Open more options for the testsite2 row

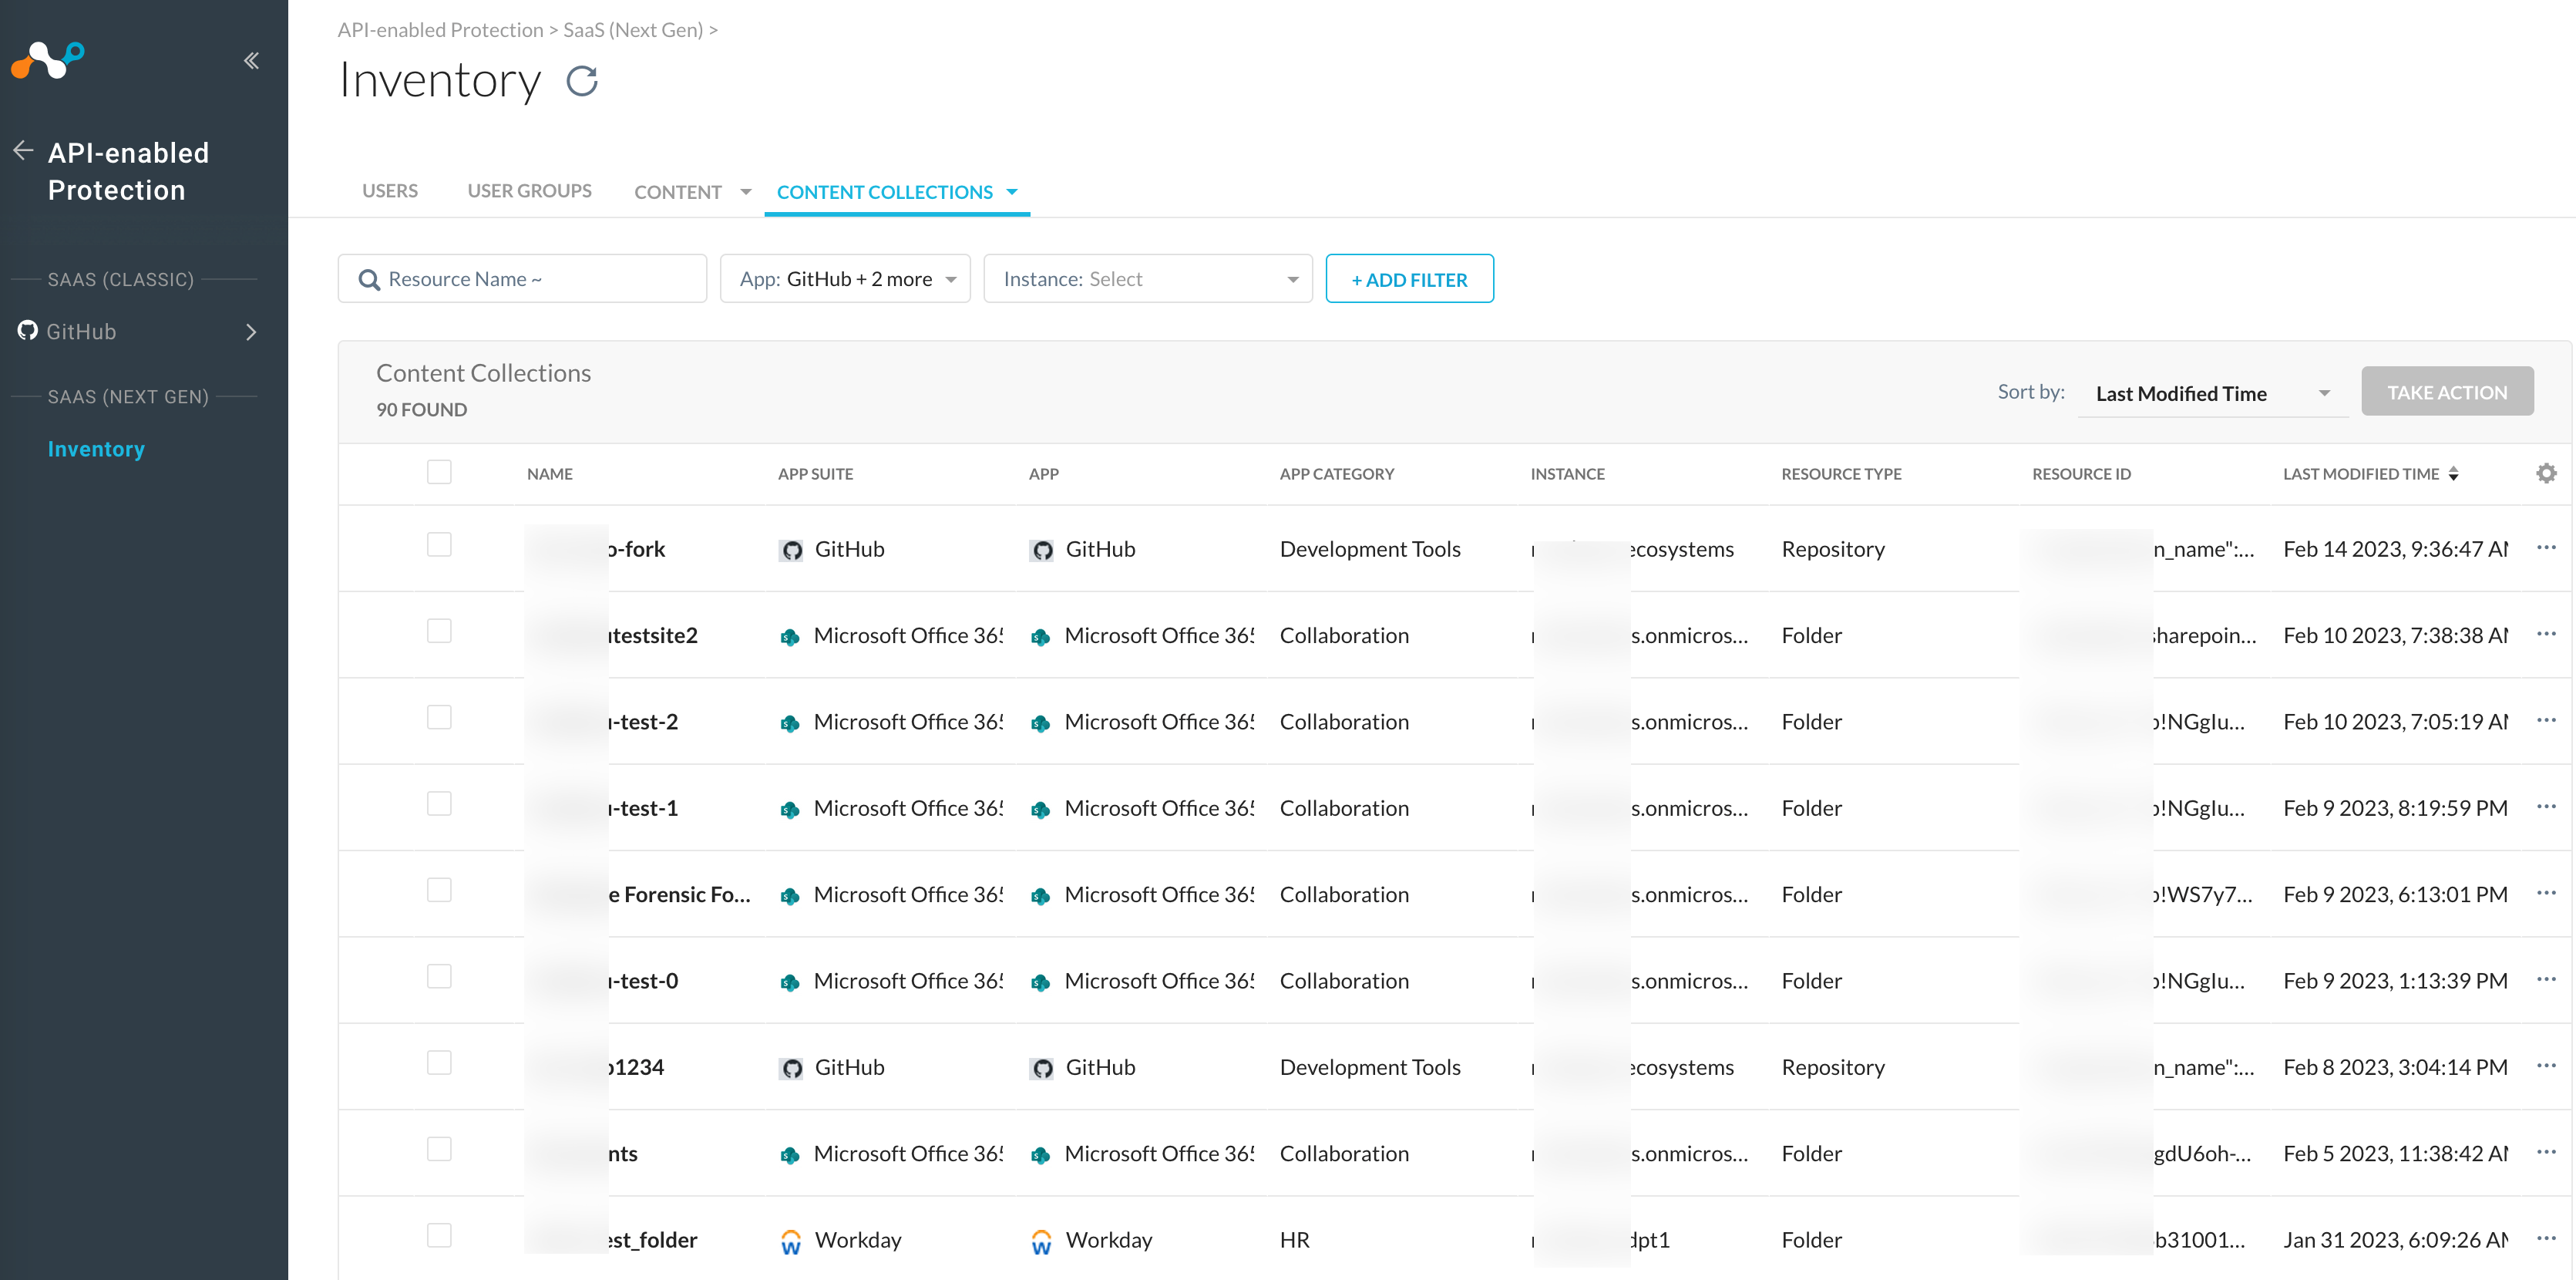pyautogui.click(x=2546, y=634)
